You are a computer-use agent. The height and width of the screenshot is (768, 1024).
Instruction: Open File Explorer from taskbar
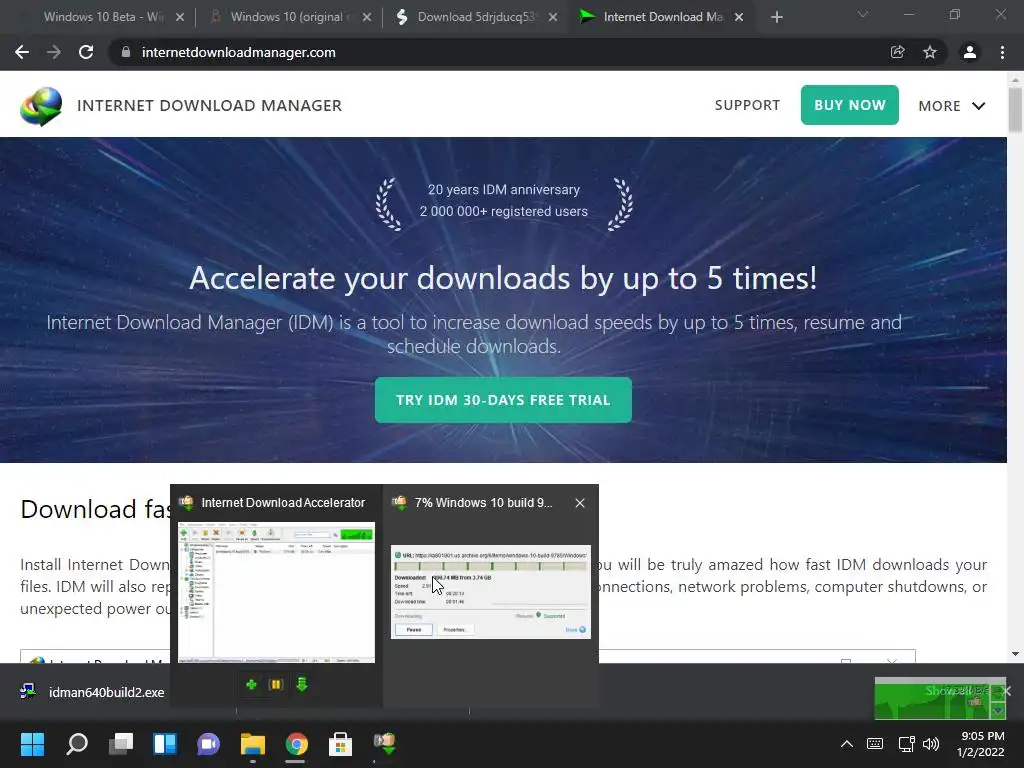click(x=253, y=744)
